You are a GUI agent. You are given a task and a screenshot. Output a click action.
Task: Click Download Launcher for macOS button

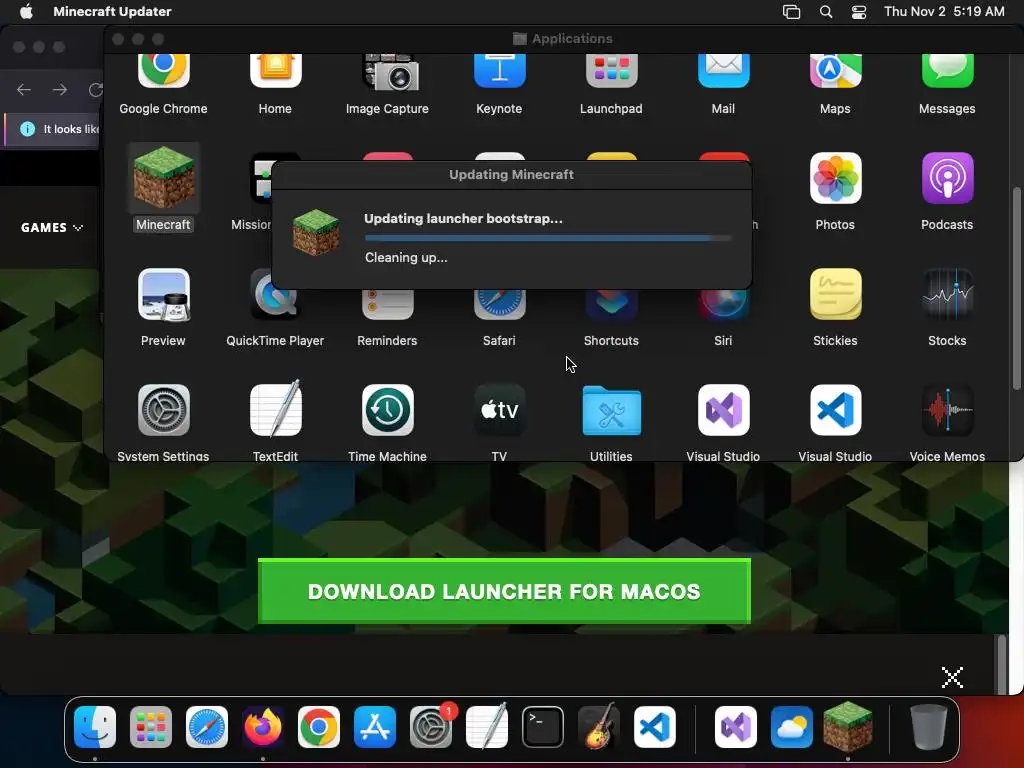click(x=504, y=591)
